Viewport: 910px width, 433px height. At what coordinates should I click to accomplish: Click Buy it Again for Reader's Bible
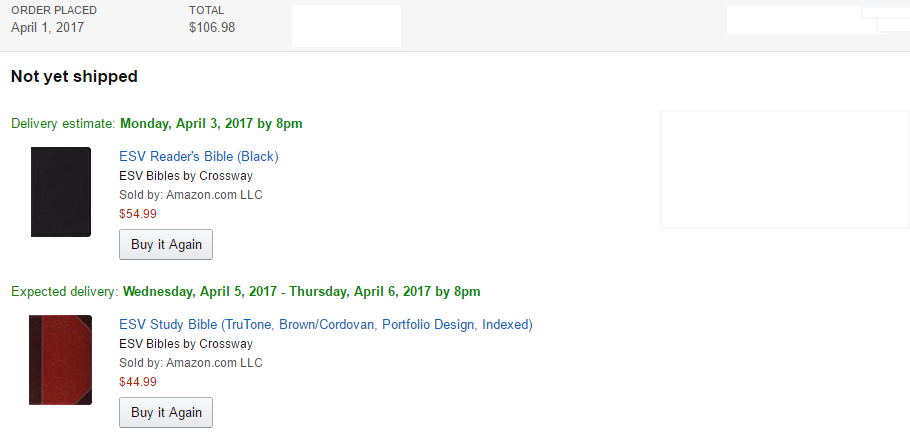coord(166,244)
